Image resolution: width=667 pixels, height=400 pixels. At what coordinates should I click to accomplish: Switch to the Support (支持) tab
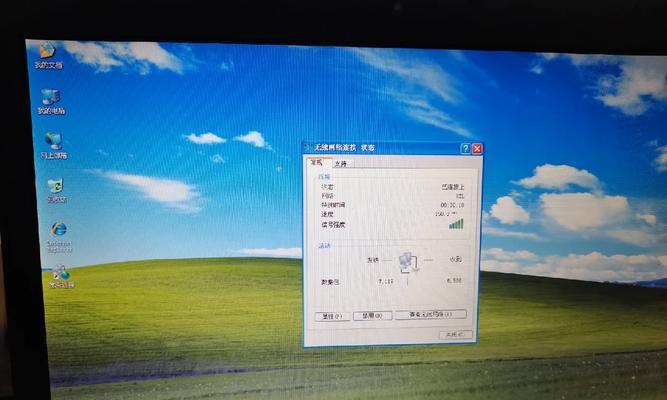tap(341, 164)
